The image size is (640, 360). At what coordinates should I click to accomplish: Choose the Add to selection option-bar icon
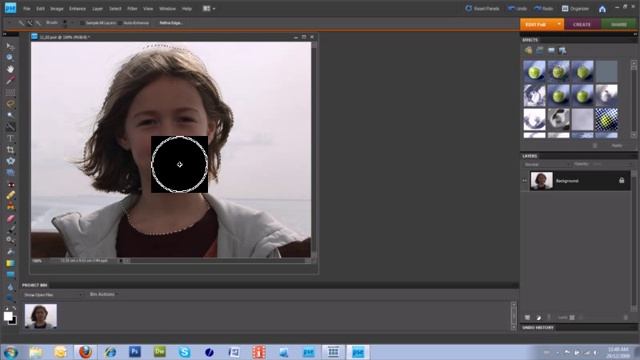[30, 23]
